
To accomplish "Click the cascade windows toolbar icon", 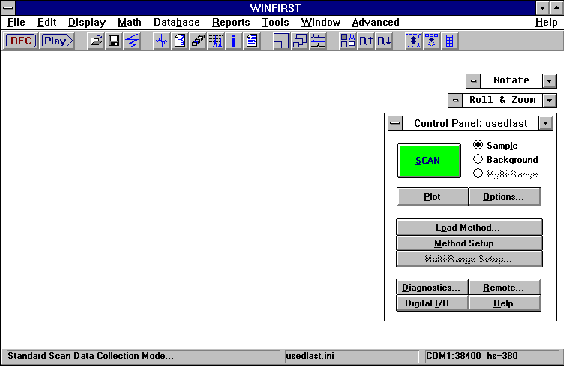I will pos(300,41).
